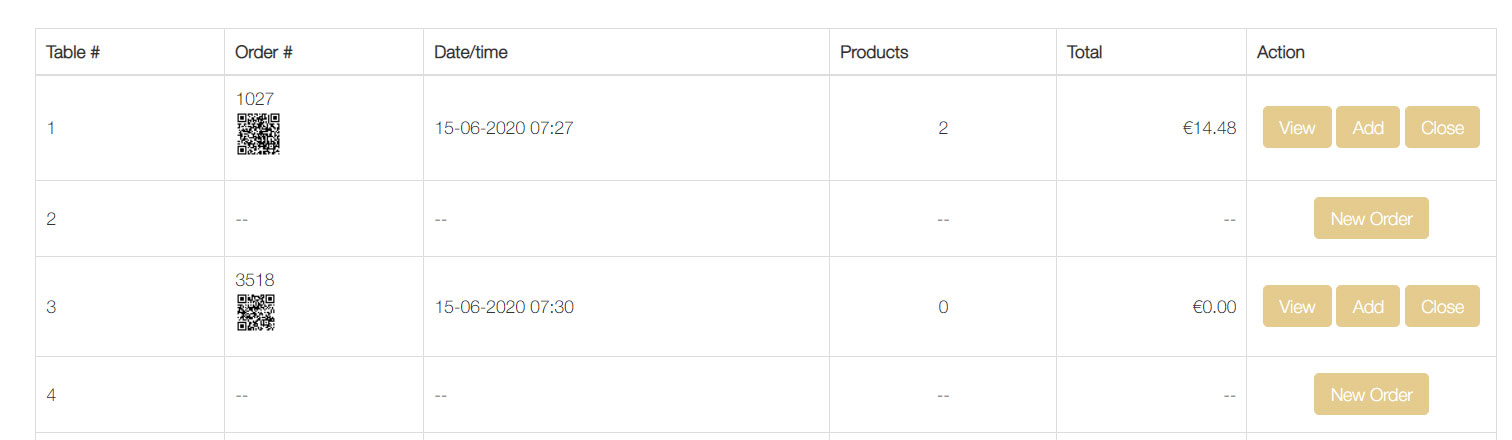1512x440 pixels.
Task: Select table number 1 link
Action: click(x=51, y=128)
